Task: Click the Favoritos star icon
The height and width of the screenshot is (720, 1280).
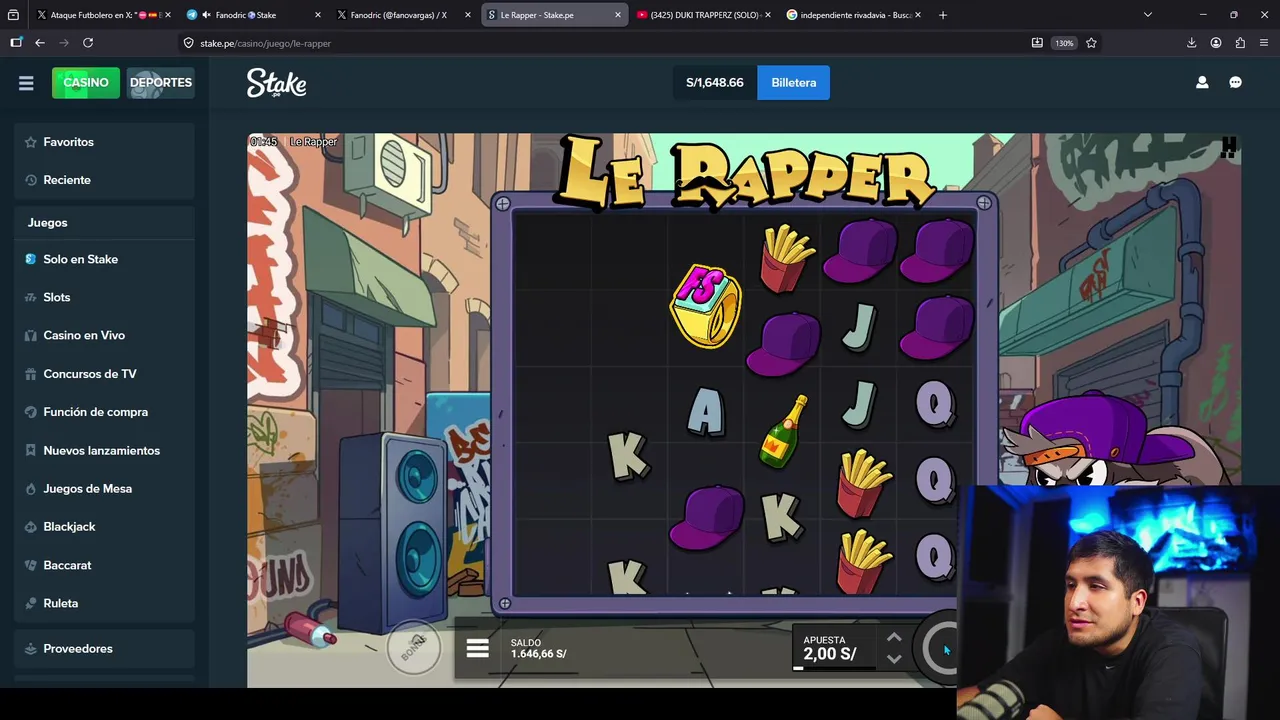Action: click(x=30, y=142)
